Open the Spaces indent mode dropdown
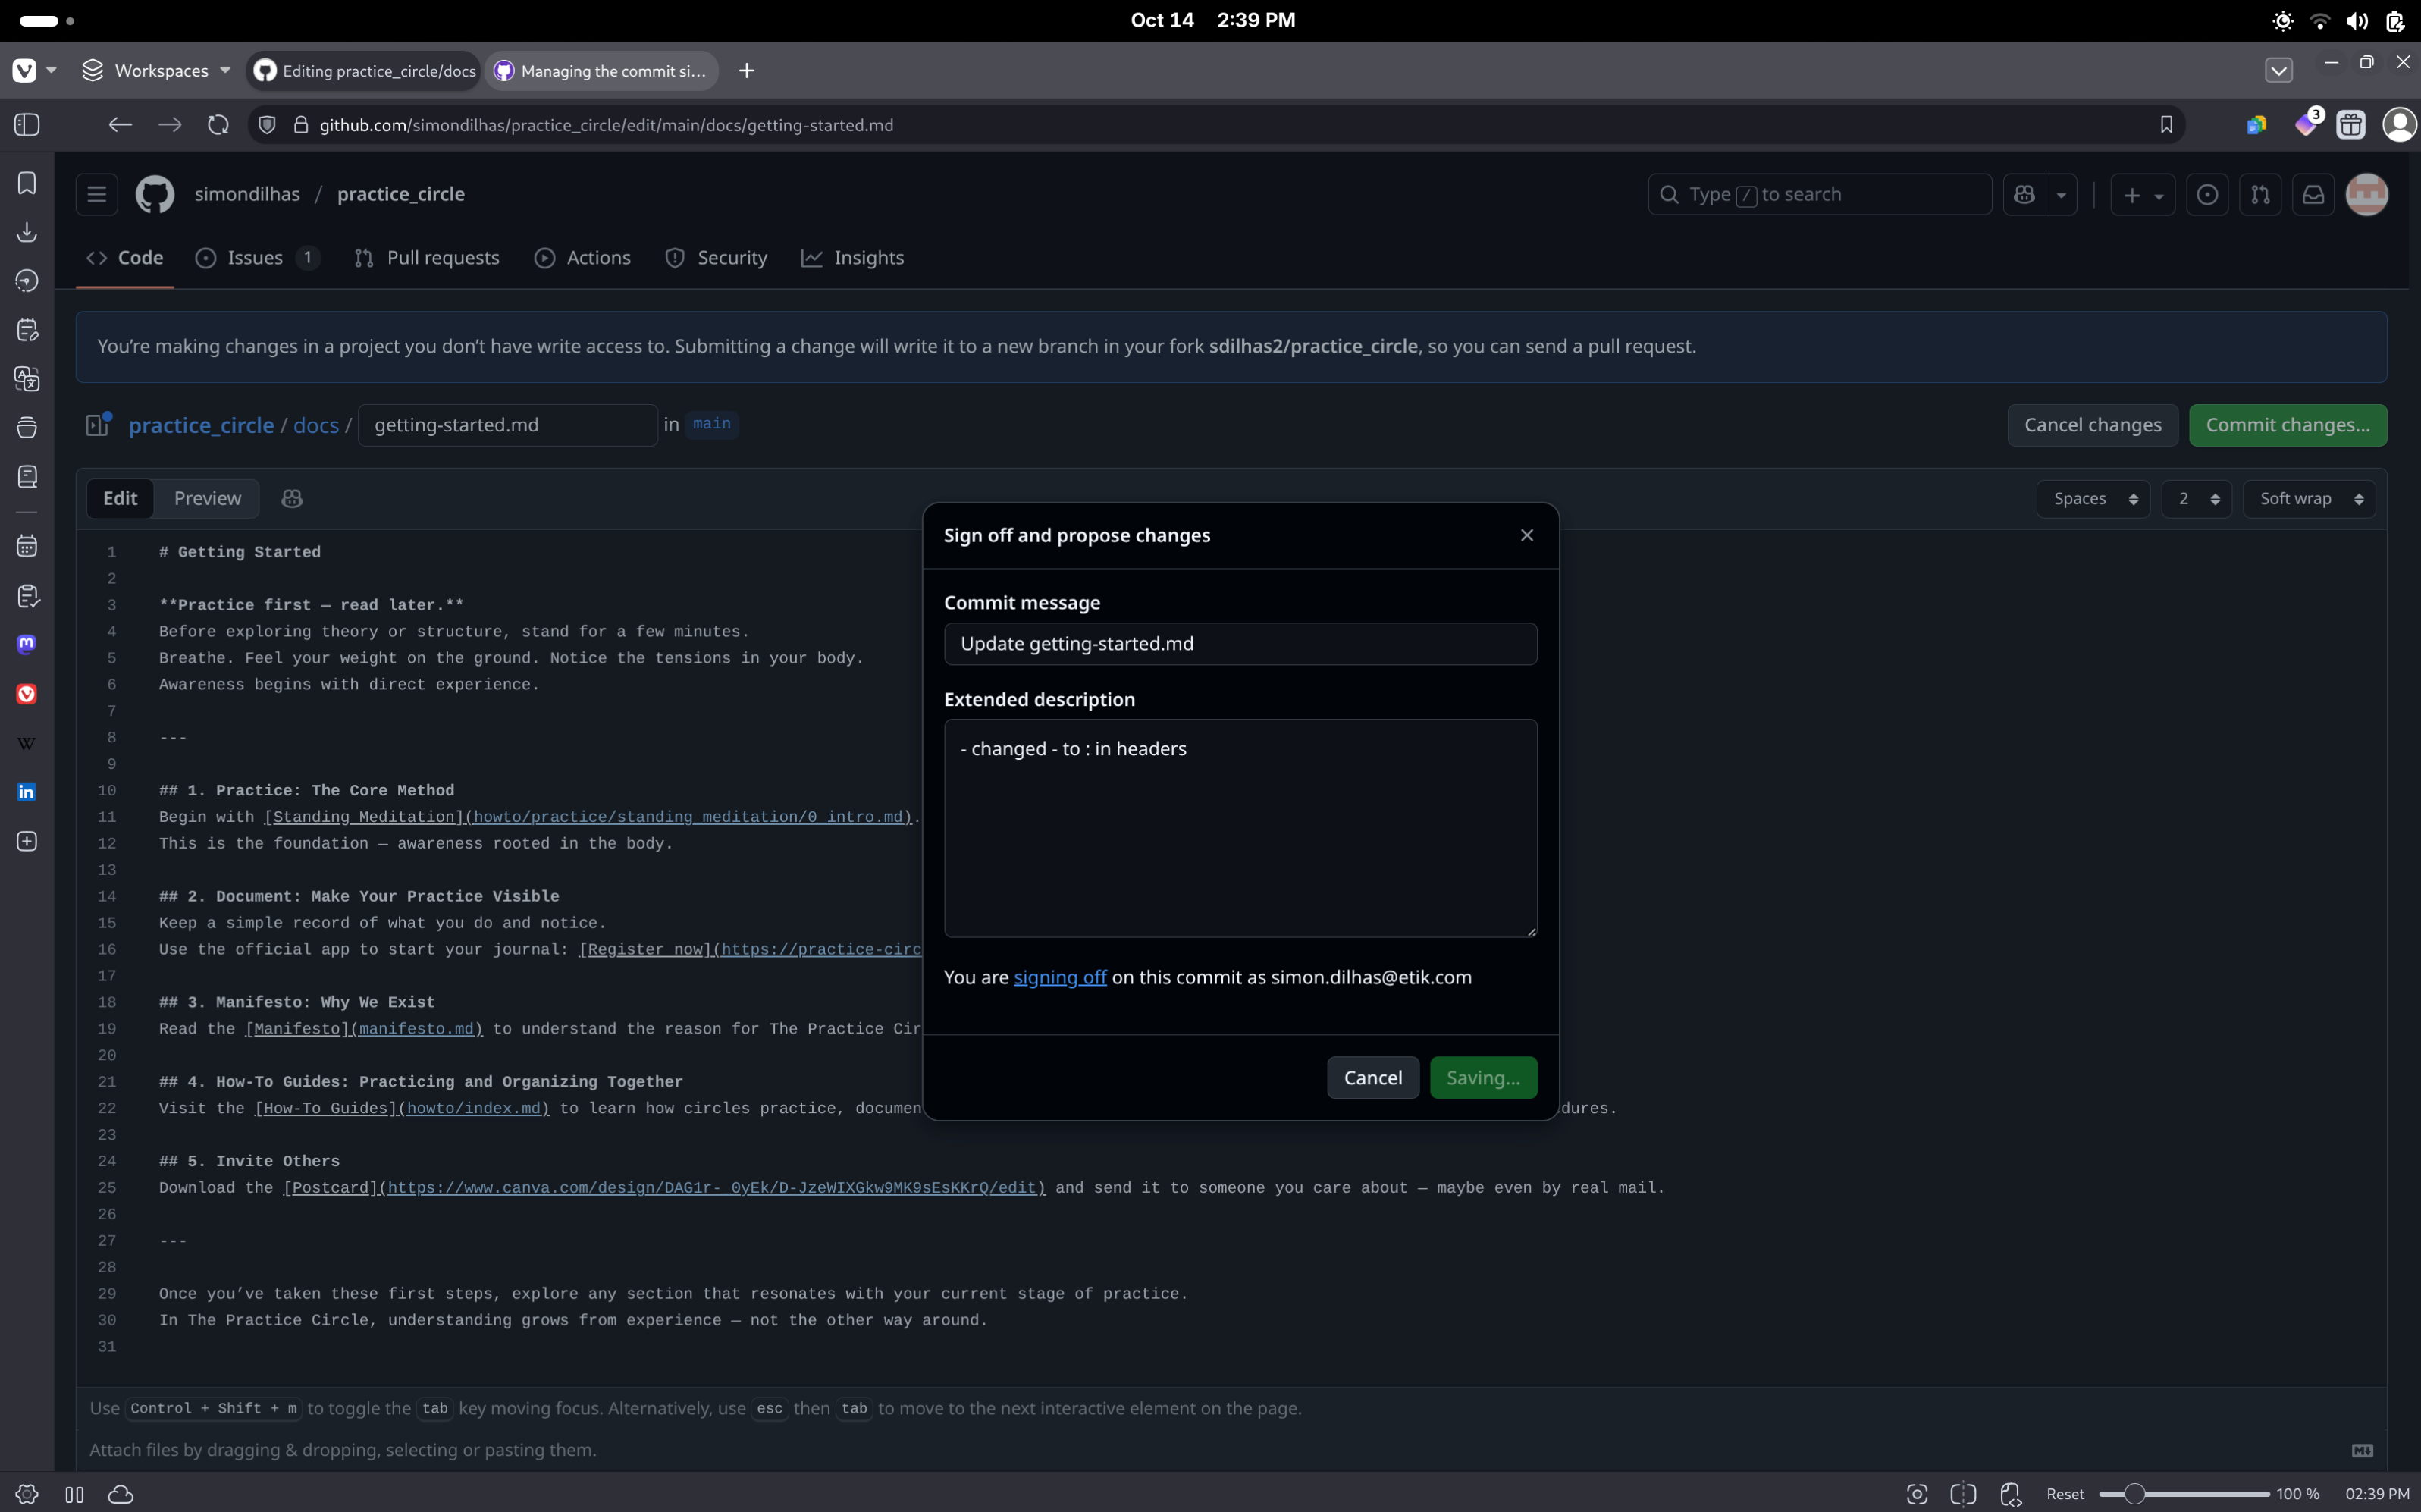The image size is (2421, 1512). pos(2093,498)
